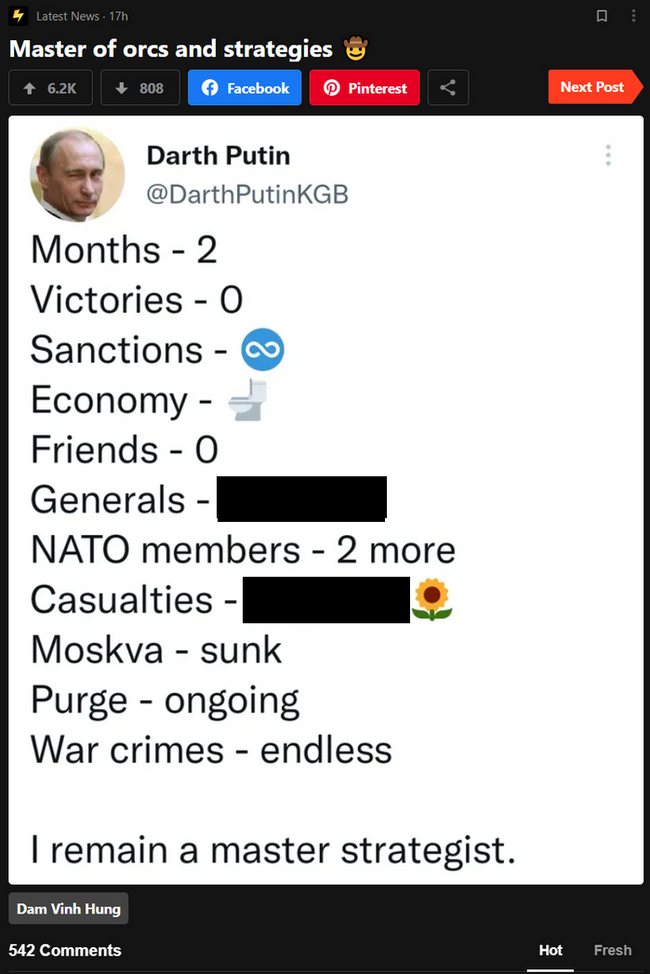
Task: Open the tweet's three-dot menu
Action: [x=608, y=155]
